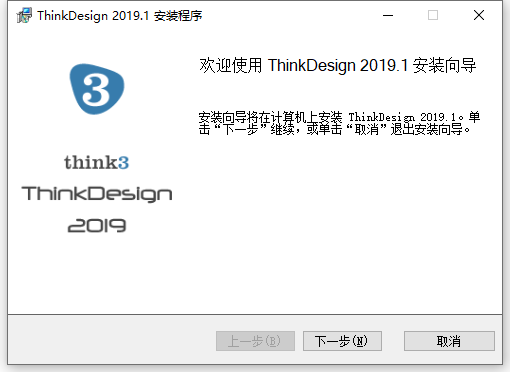Click the heading 欢迎使用 ThinkDesign 2019.1 安装向导
This screenshot has height=372, width=510.
click(338, 65)
